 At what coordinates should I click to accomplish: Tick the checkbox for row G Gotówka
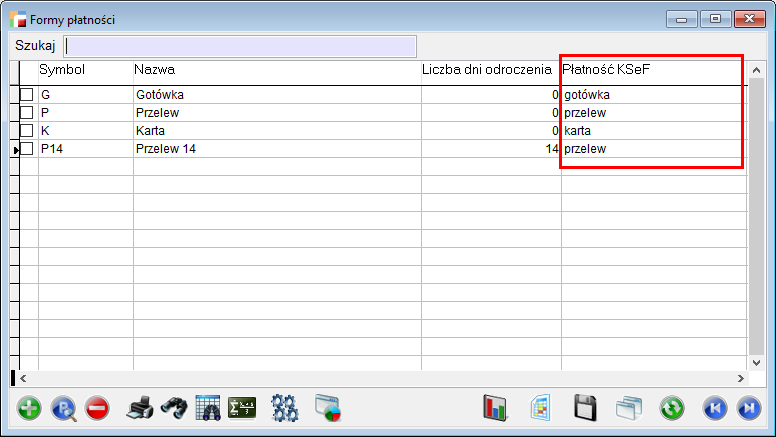(27, 95)
